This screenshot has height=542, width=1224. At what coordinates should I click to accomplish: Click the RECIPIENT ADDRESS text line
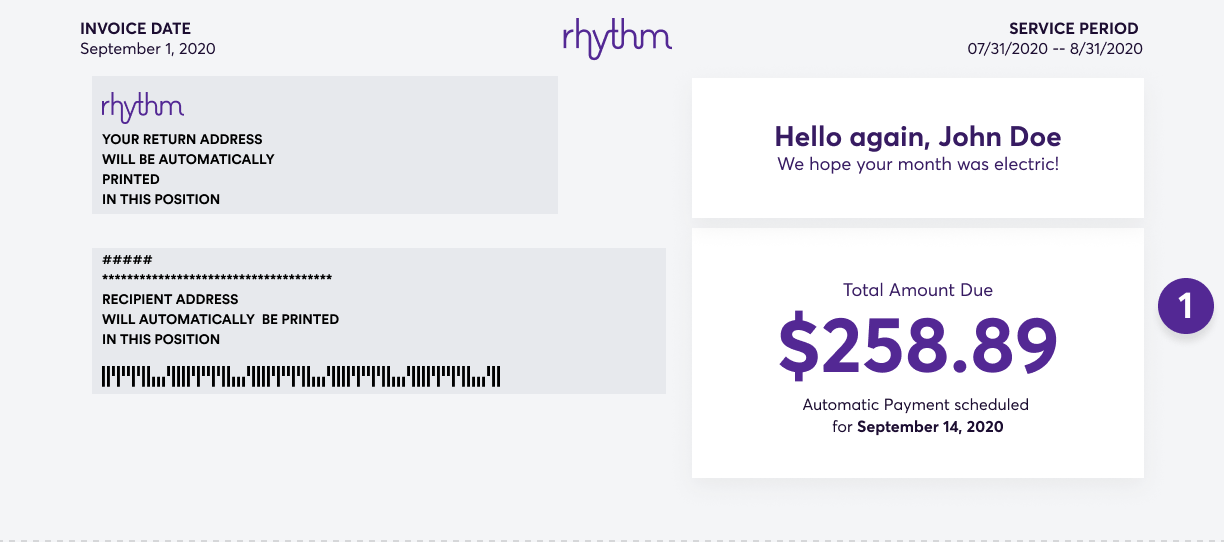(170, 299)
